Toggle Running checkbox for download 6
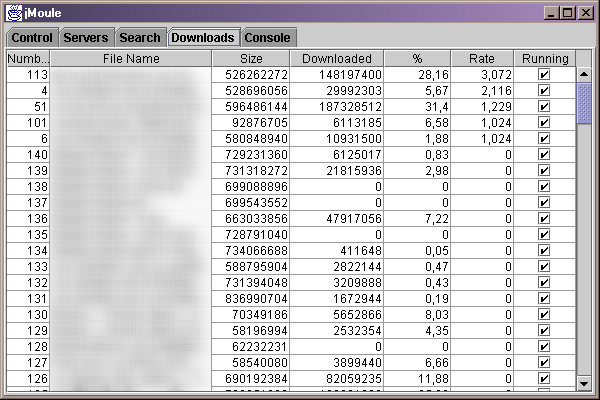This screenshot has height=400, width=600. coord(544,139)
